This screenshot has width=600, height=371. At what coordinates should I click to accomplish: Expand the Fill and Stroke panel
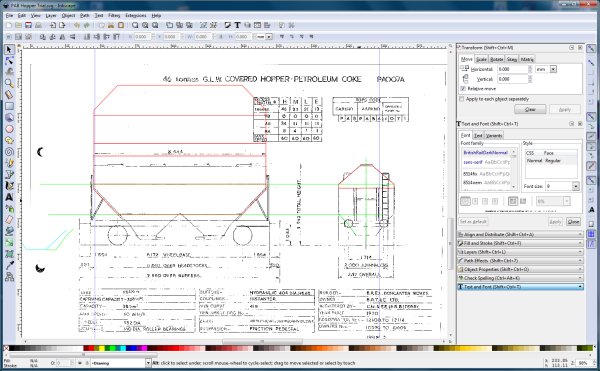(x=520, y=243)
